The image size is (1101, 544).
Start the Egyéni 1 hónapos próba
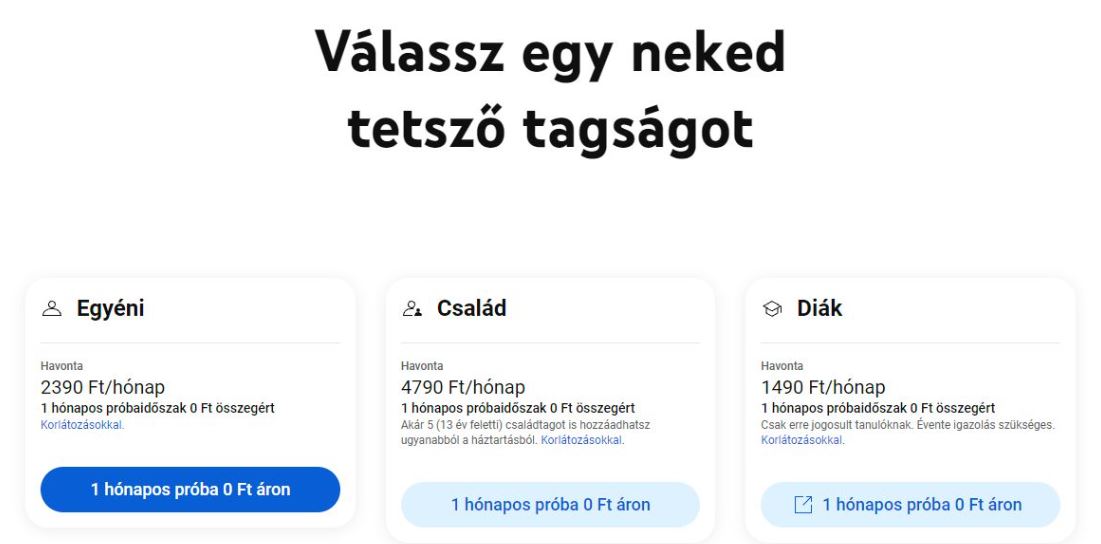(x=190, y=490)
